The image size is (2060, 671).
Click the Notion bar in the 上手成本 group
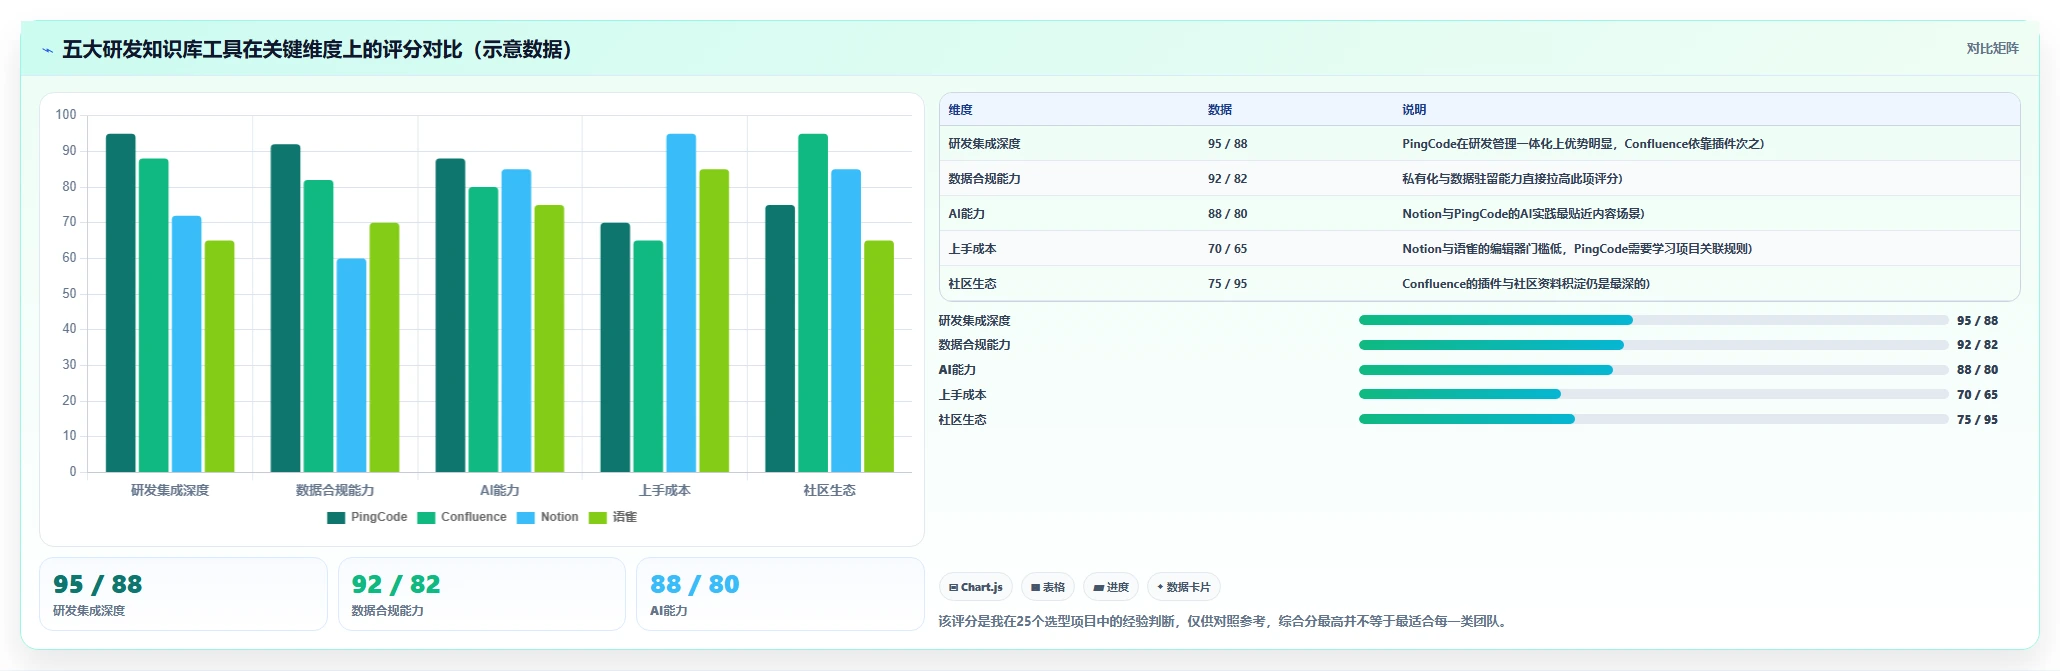point(682,303)
